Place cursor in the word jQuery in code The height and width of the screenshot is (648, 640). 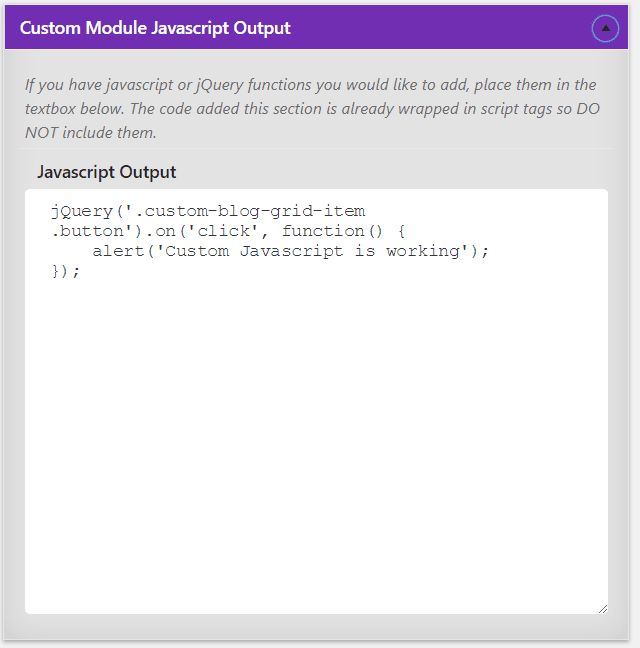[x=82, y=211]
